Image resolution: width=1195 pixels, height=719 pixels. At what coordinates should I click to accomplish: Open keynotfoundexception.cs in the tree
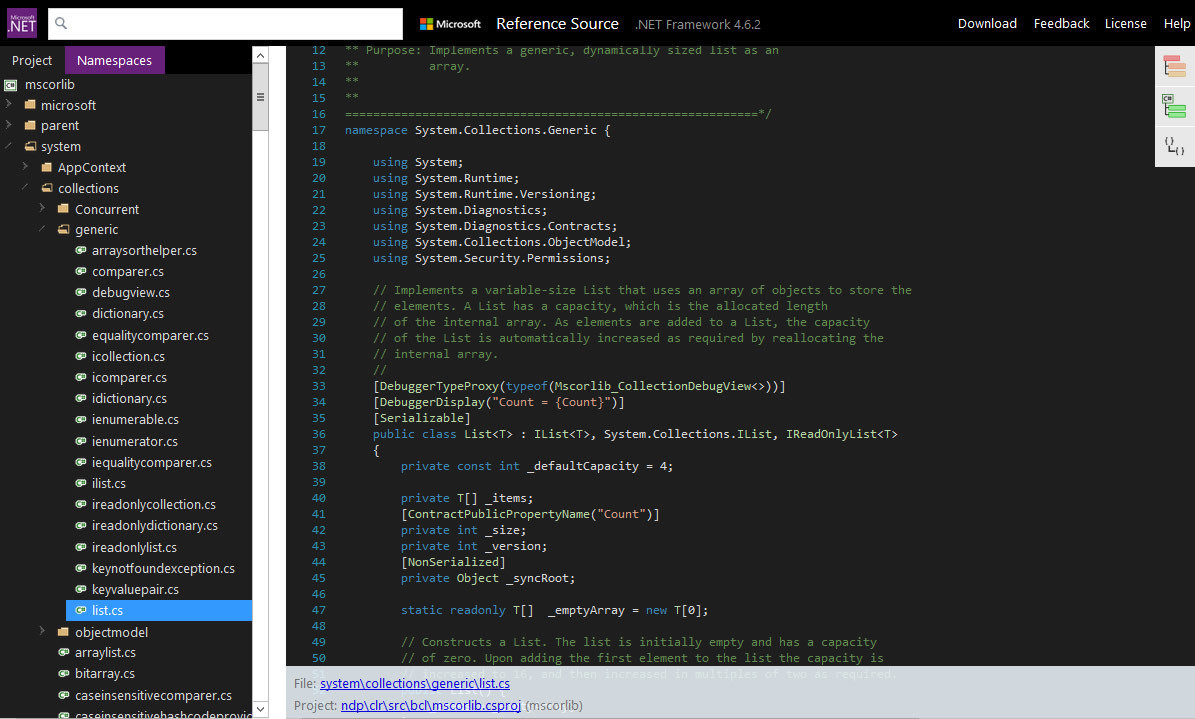(163, 568)
